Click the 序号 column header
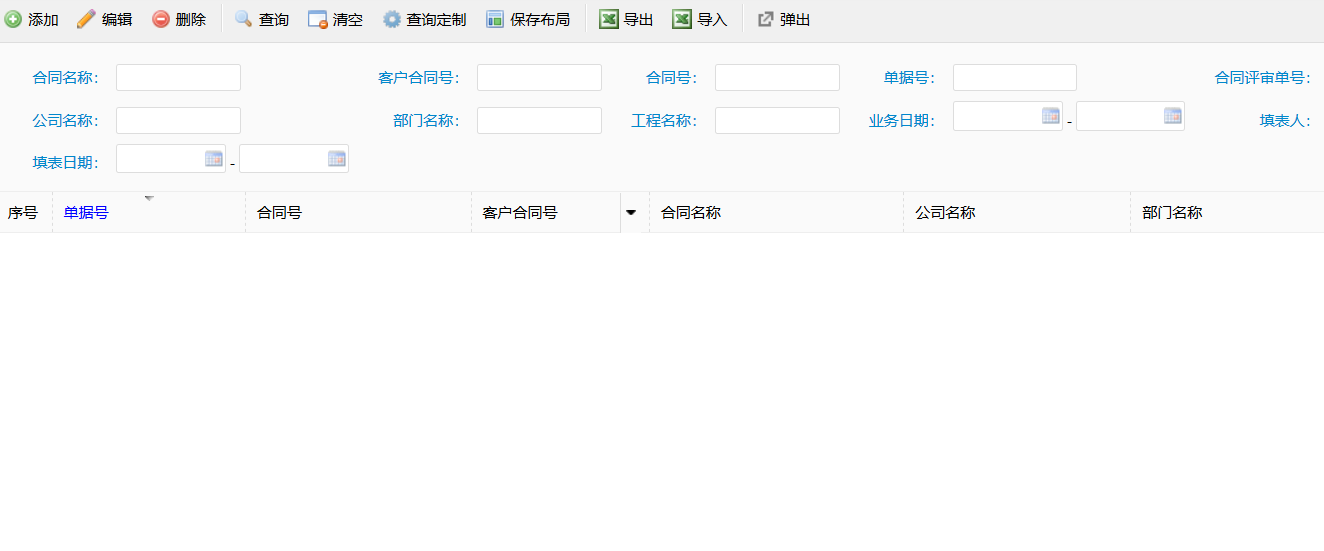The width and height of the screenshot is (1324, 551). point(26,212)
